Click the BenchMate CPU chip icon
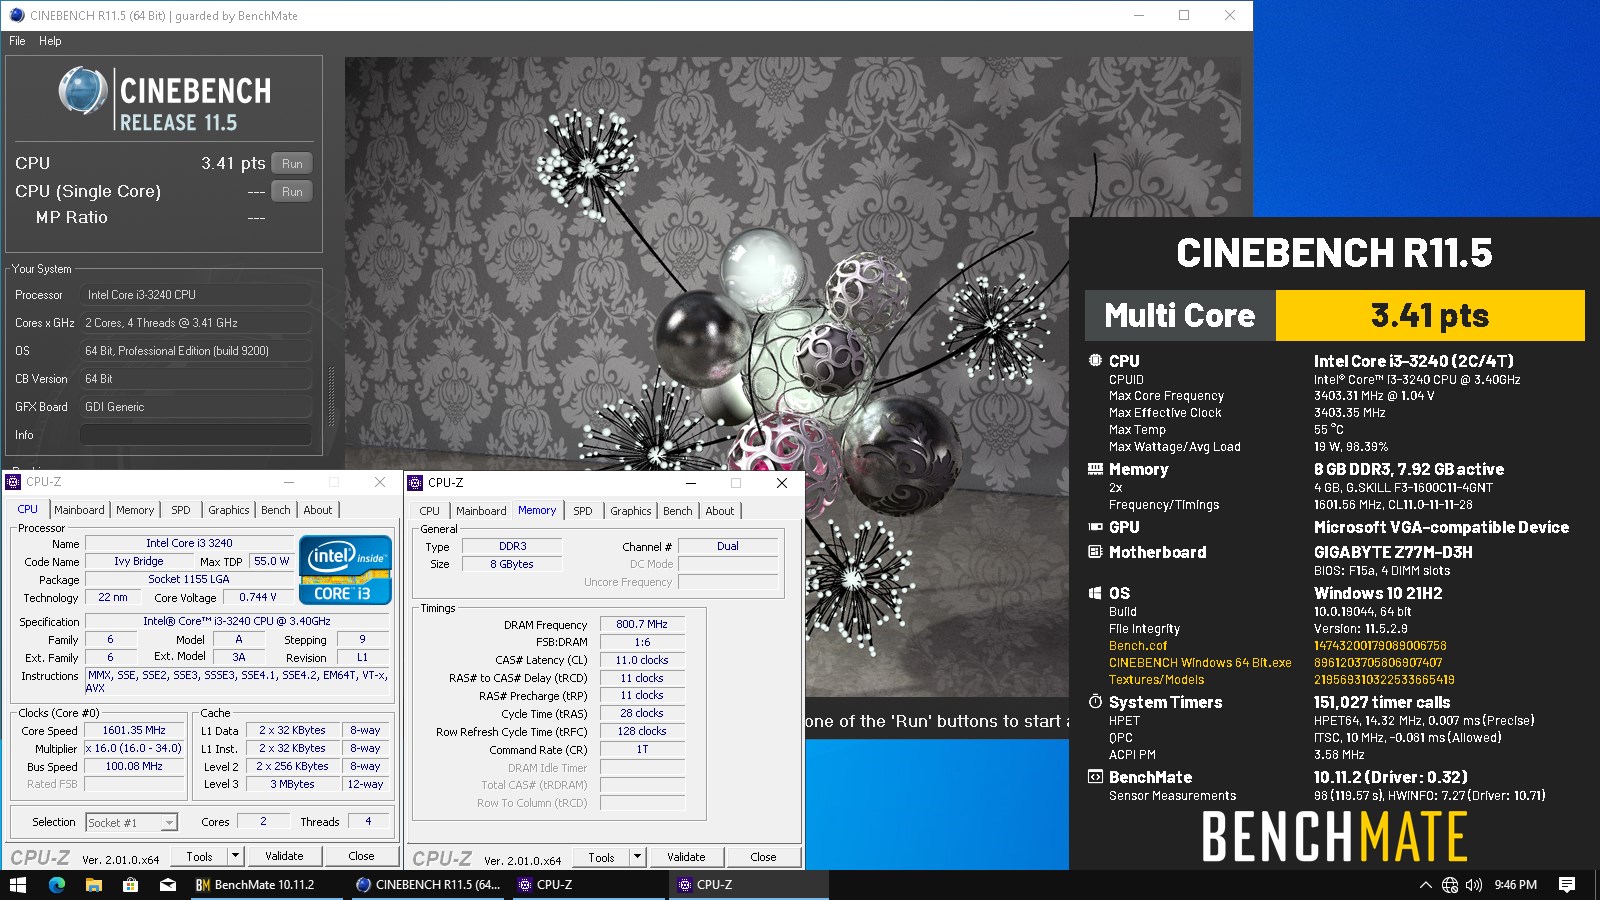 tap(1095, 360)
